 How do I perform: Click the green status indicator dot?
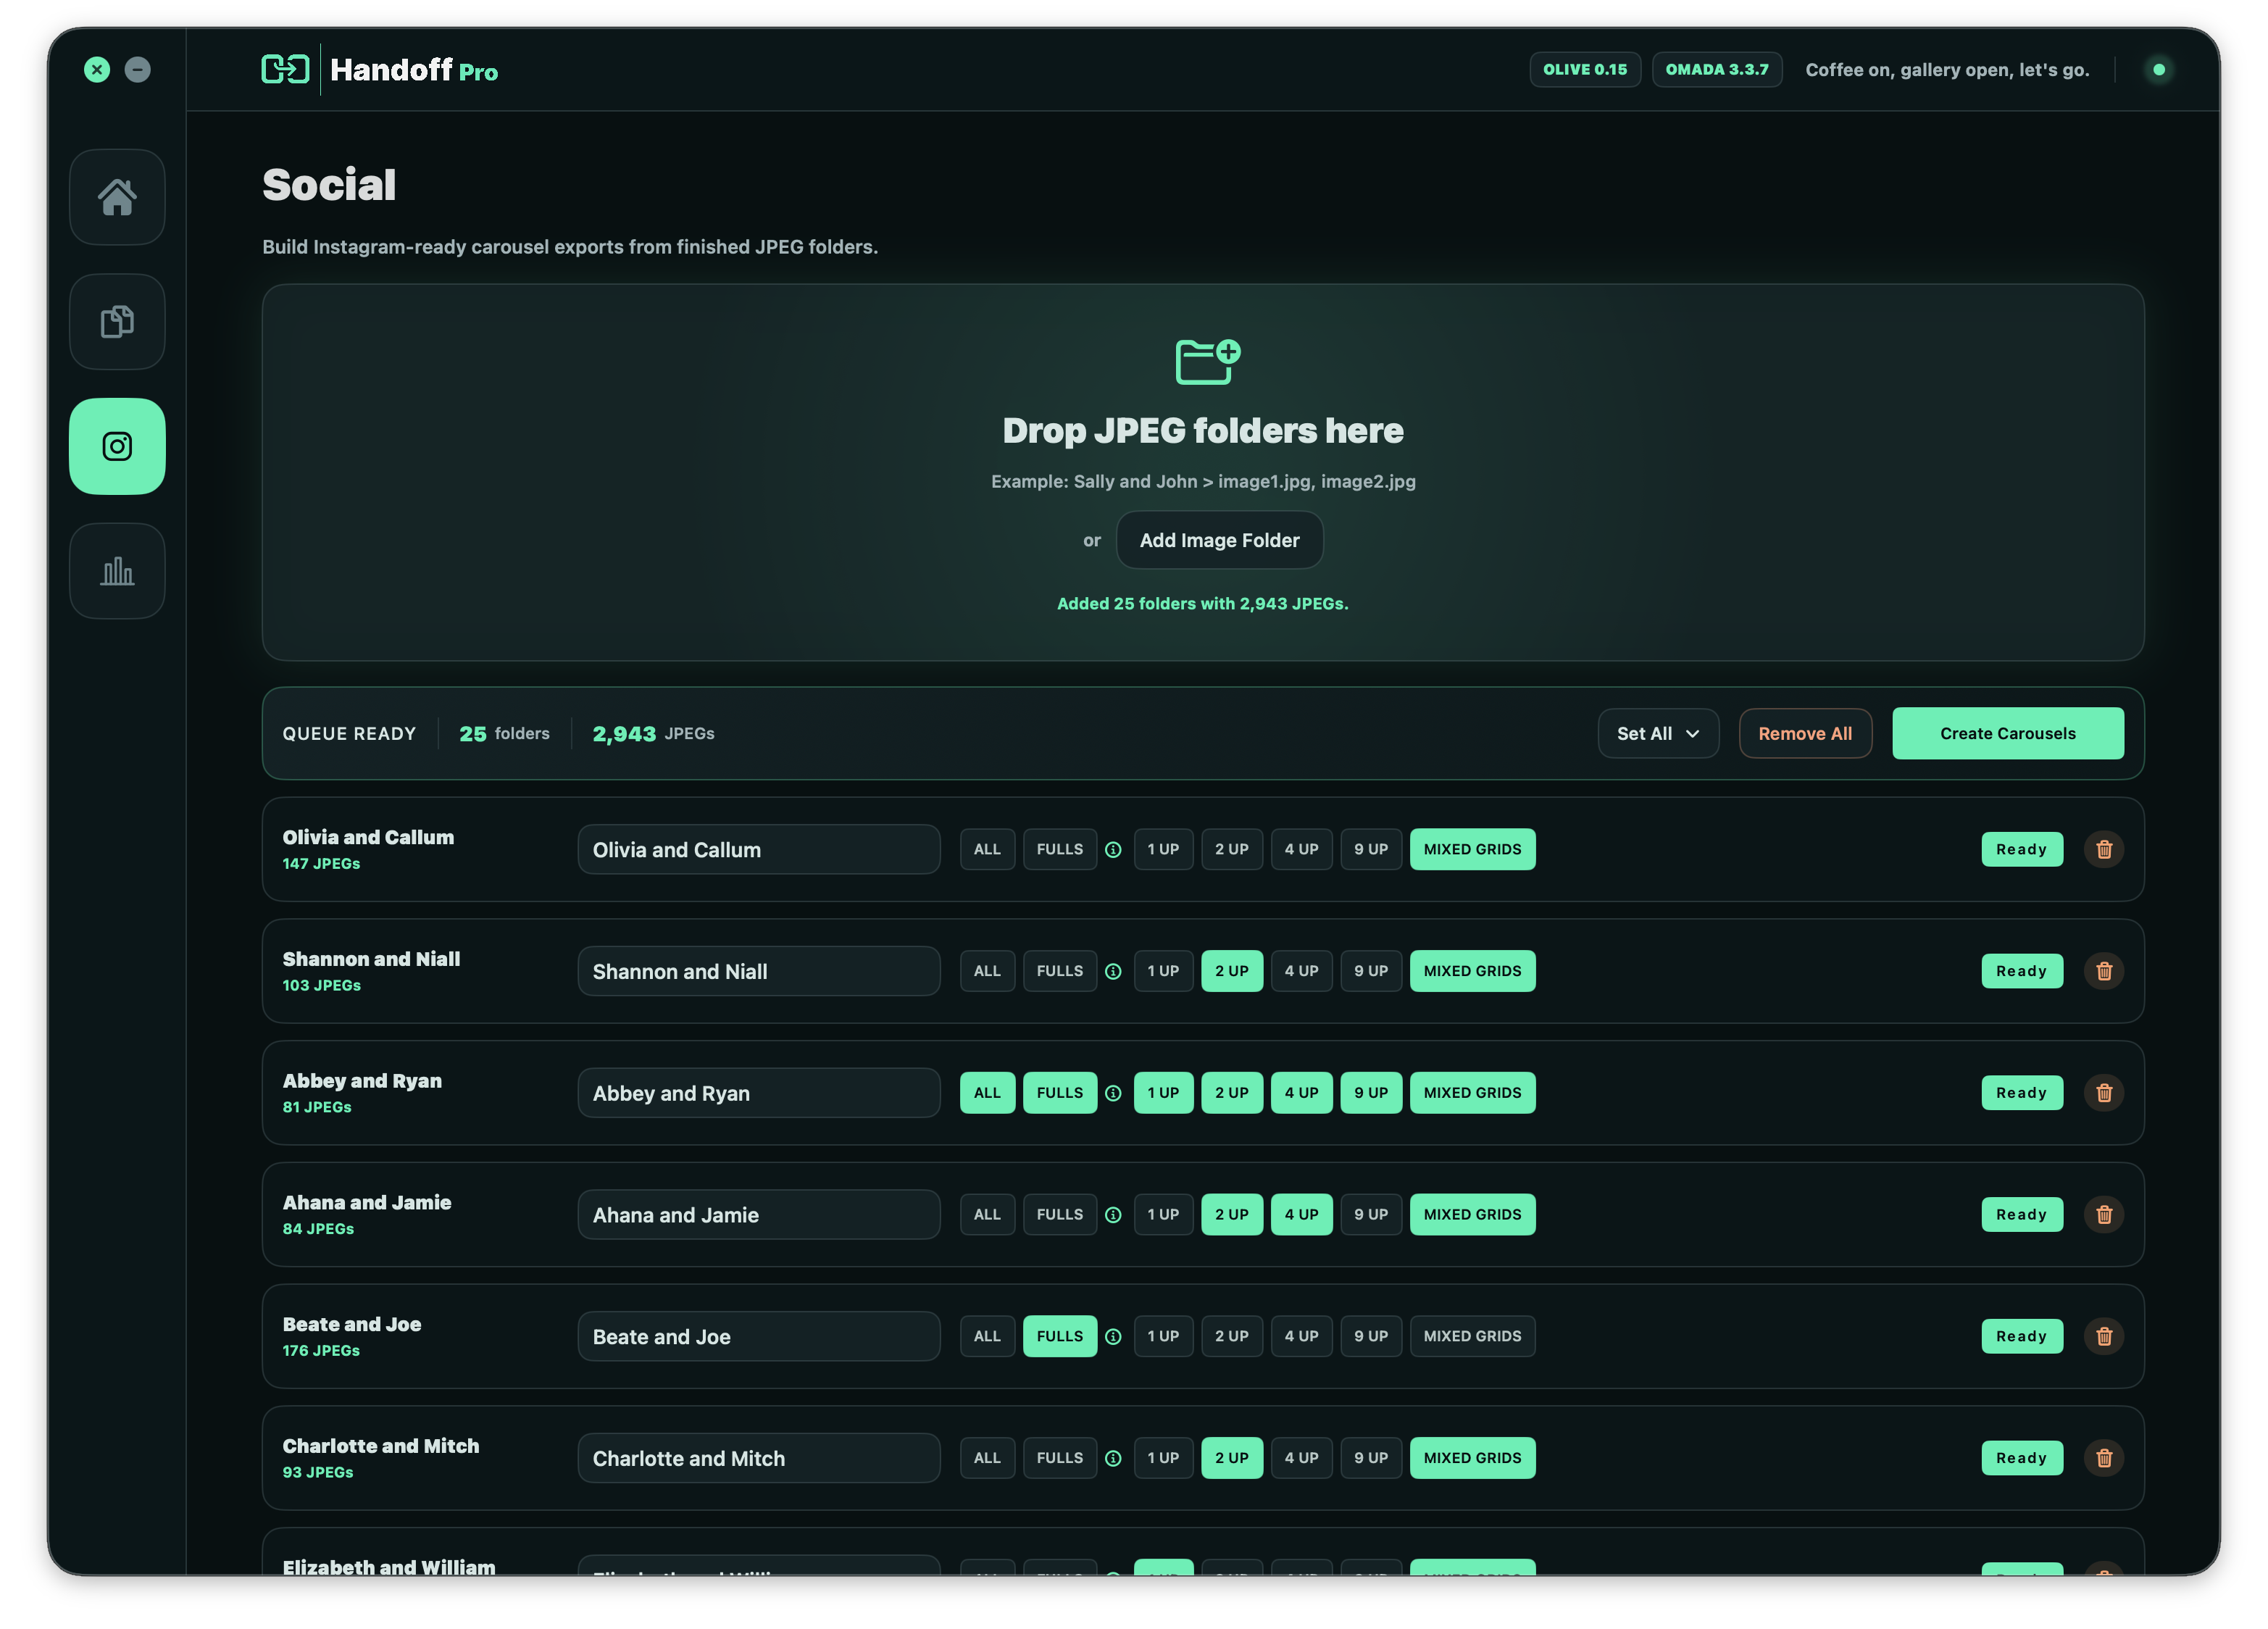[2158, 69]
